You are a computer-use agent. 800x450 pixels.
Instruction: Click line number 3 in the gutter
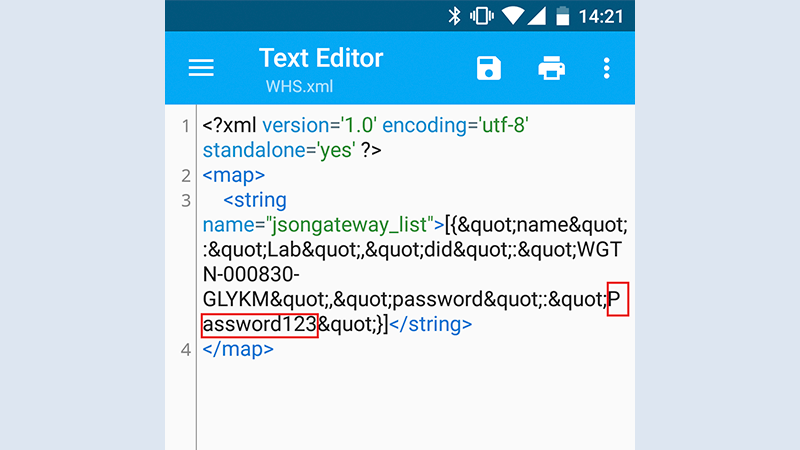pyautogui.click(x=185, y=201)
